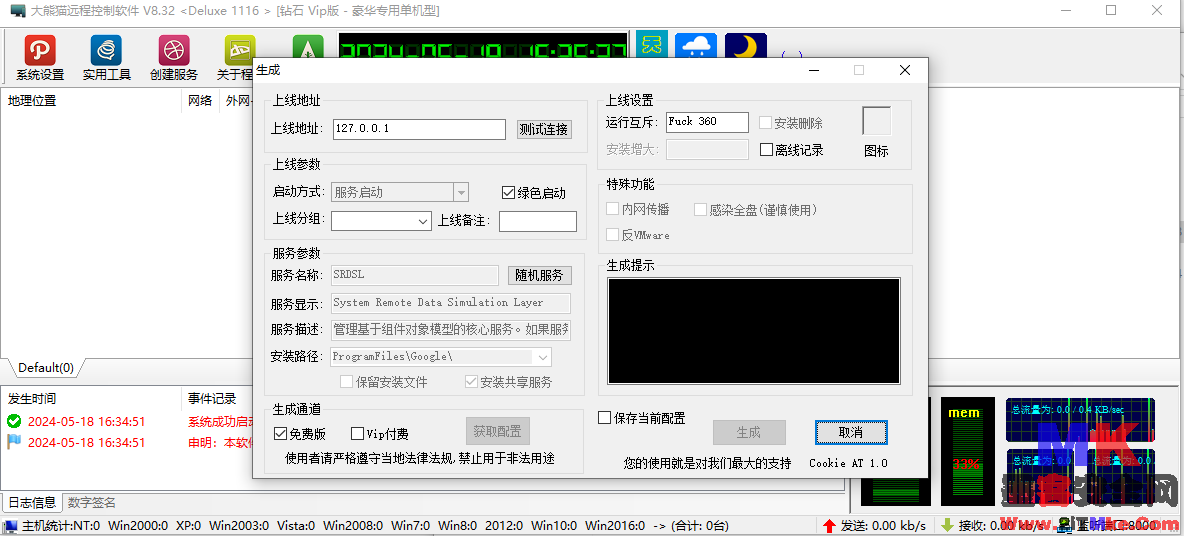1184x536 pixels.
Task: Enable the 离线记录 checkbox
Action: pos(767,150)
